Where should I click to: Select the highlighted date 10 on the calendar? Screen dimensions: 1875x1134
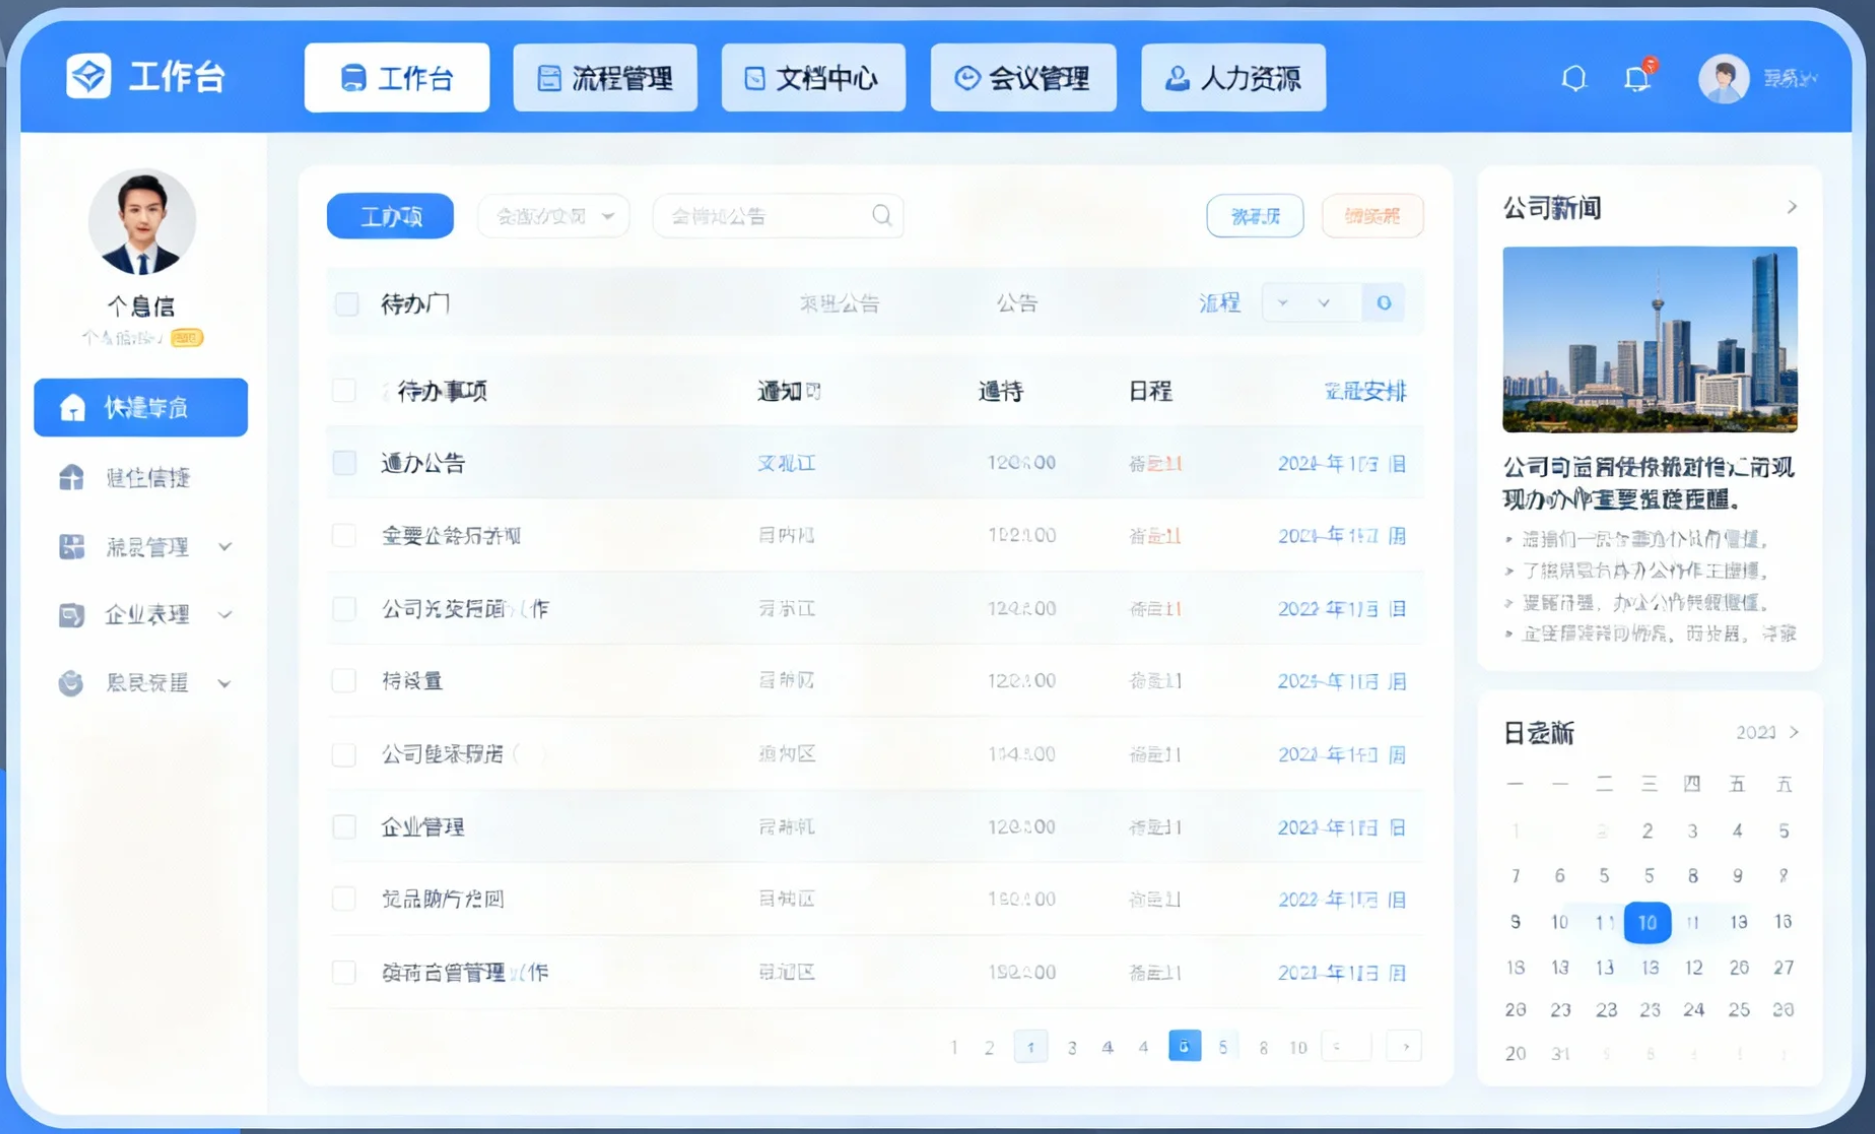click(1647, 922)
